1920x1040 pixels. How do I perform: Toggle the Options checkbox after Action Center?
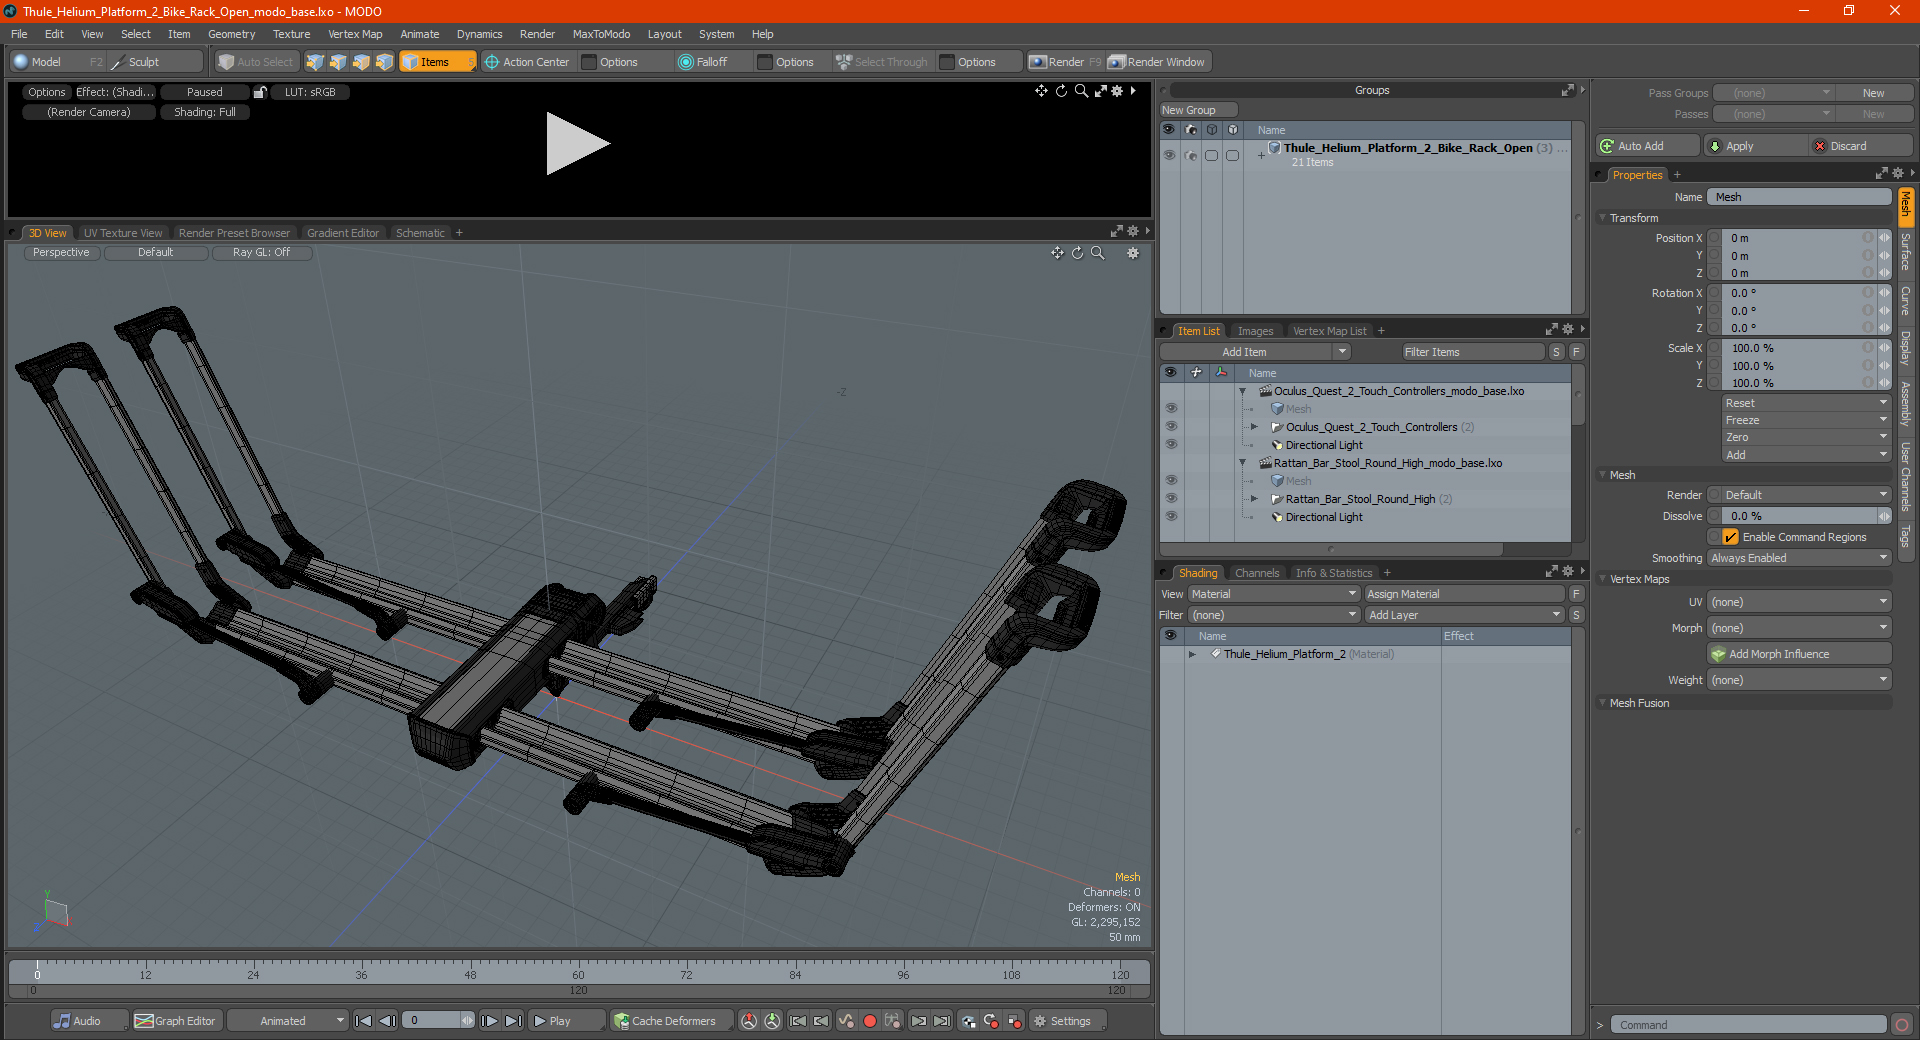[589, 62]
